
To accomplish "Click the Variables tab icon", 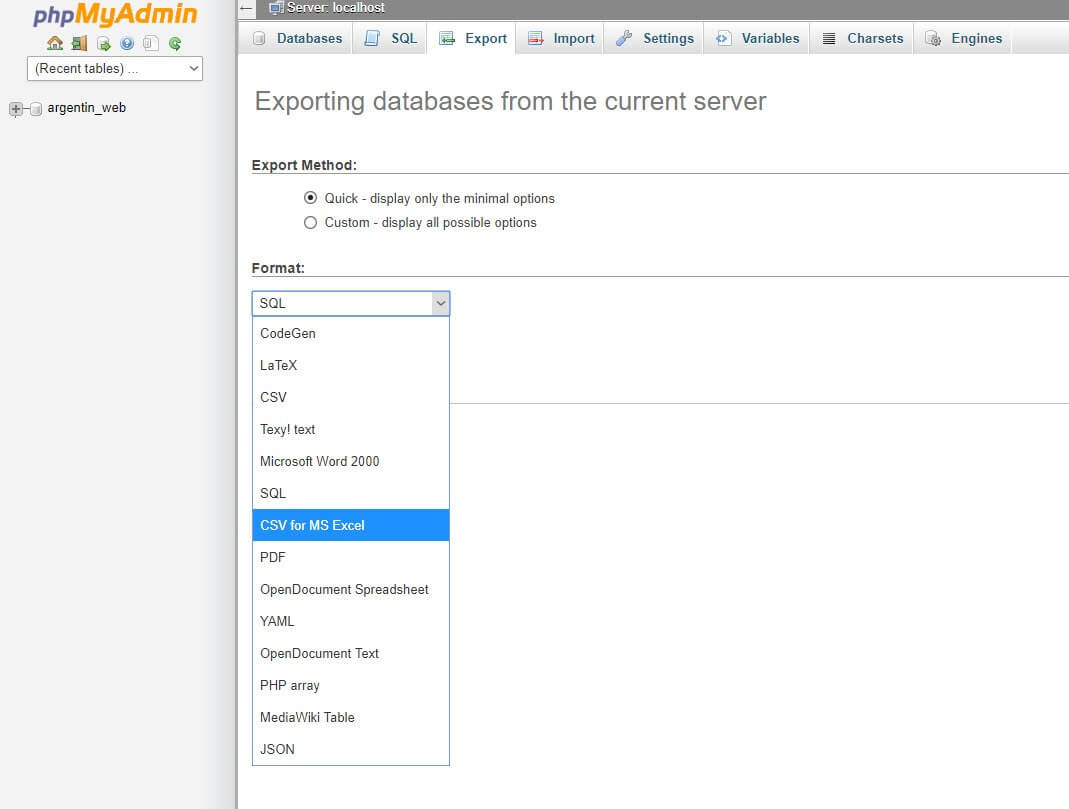I will (x=723, y=38).
